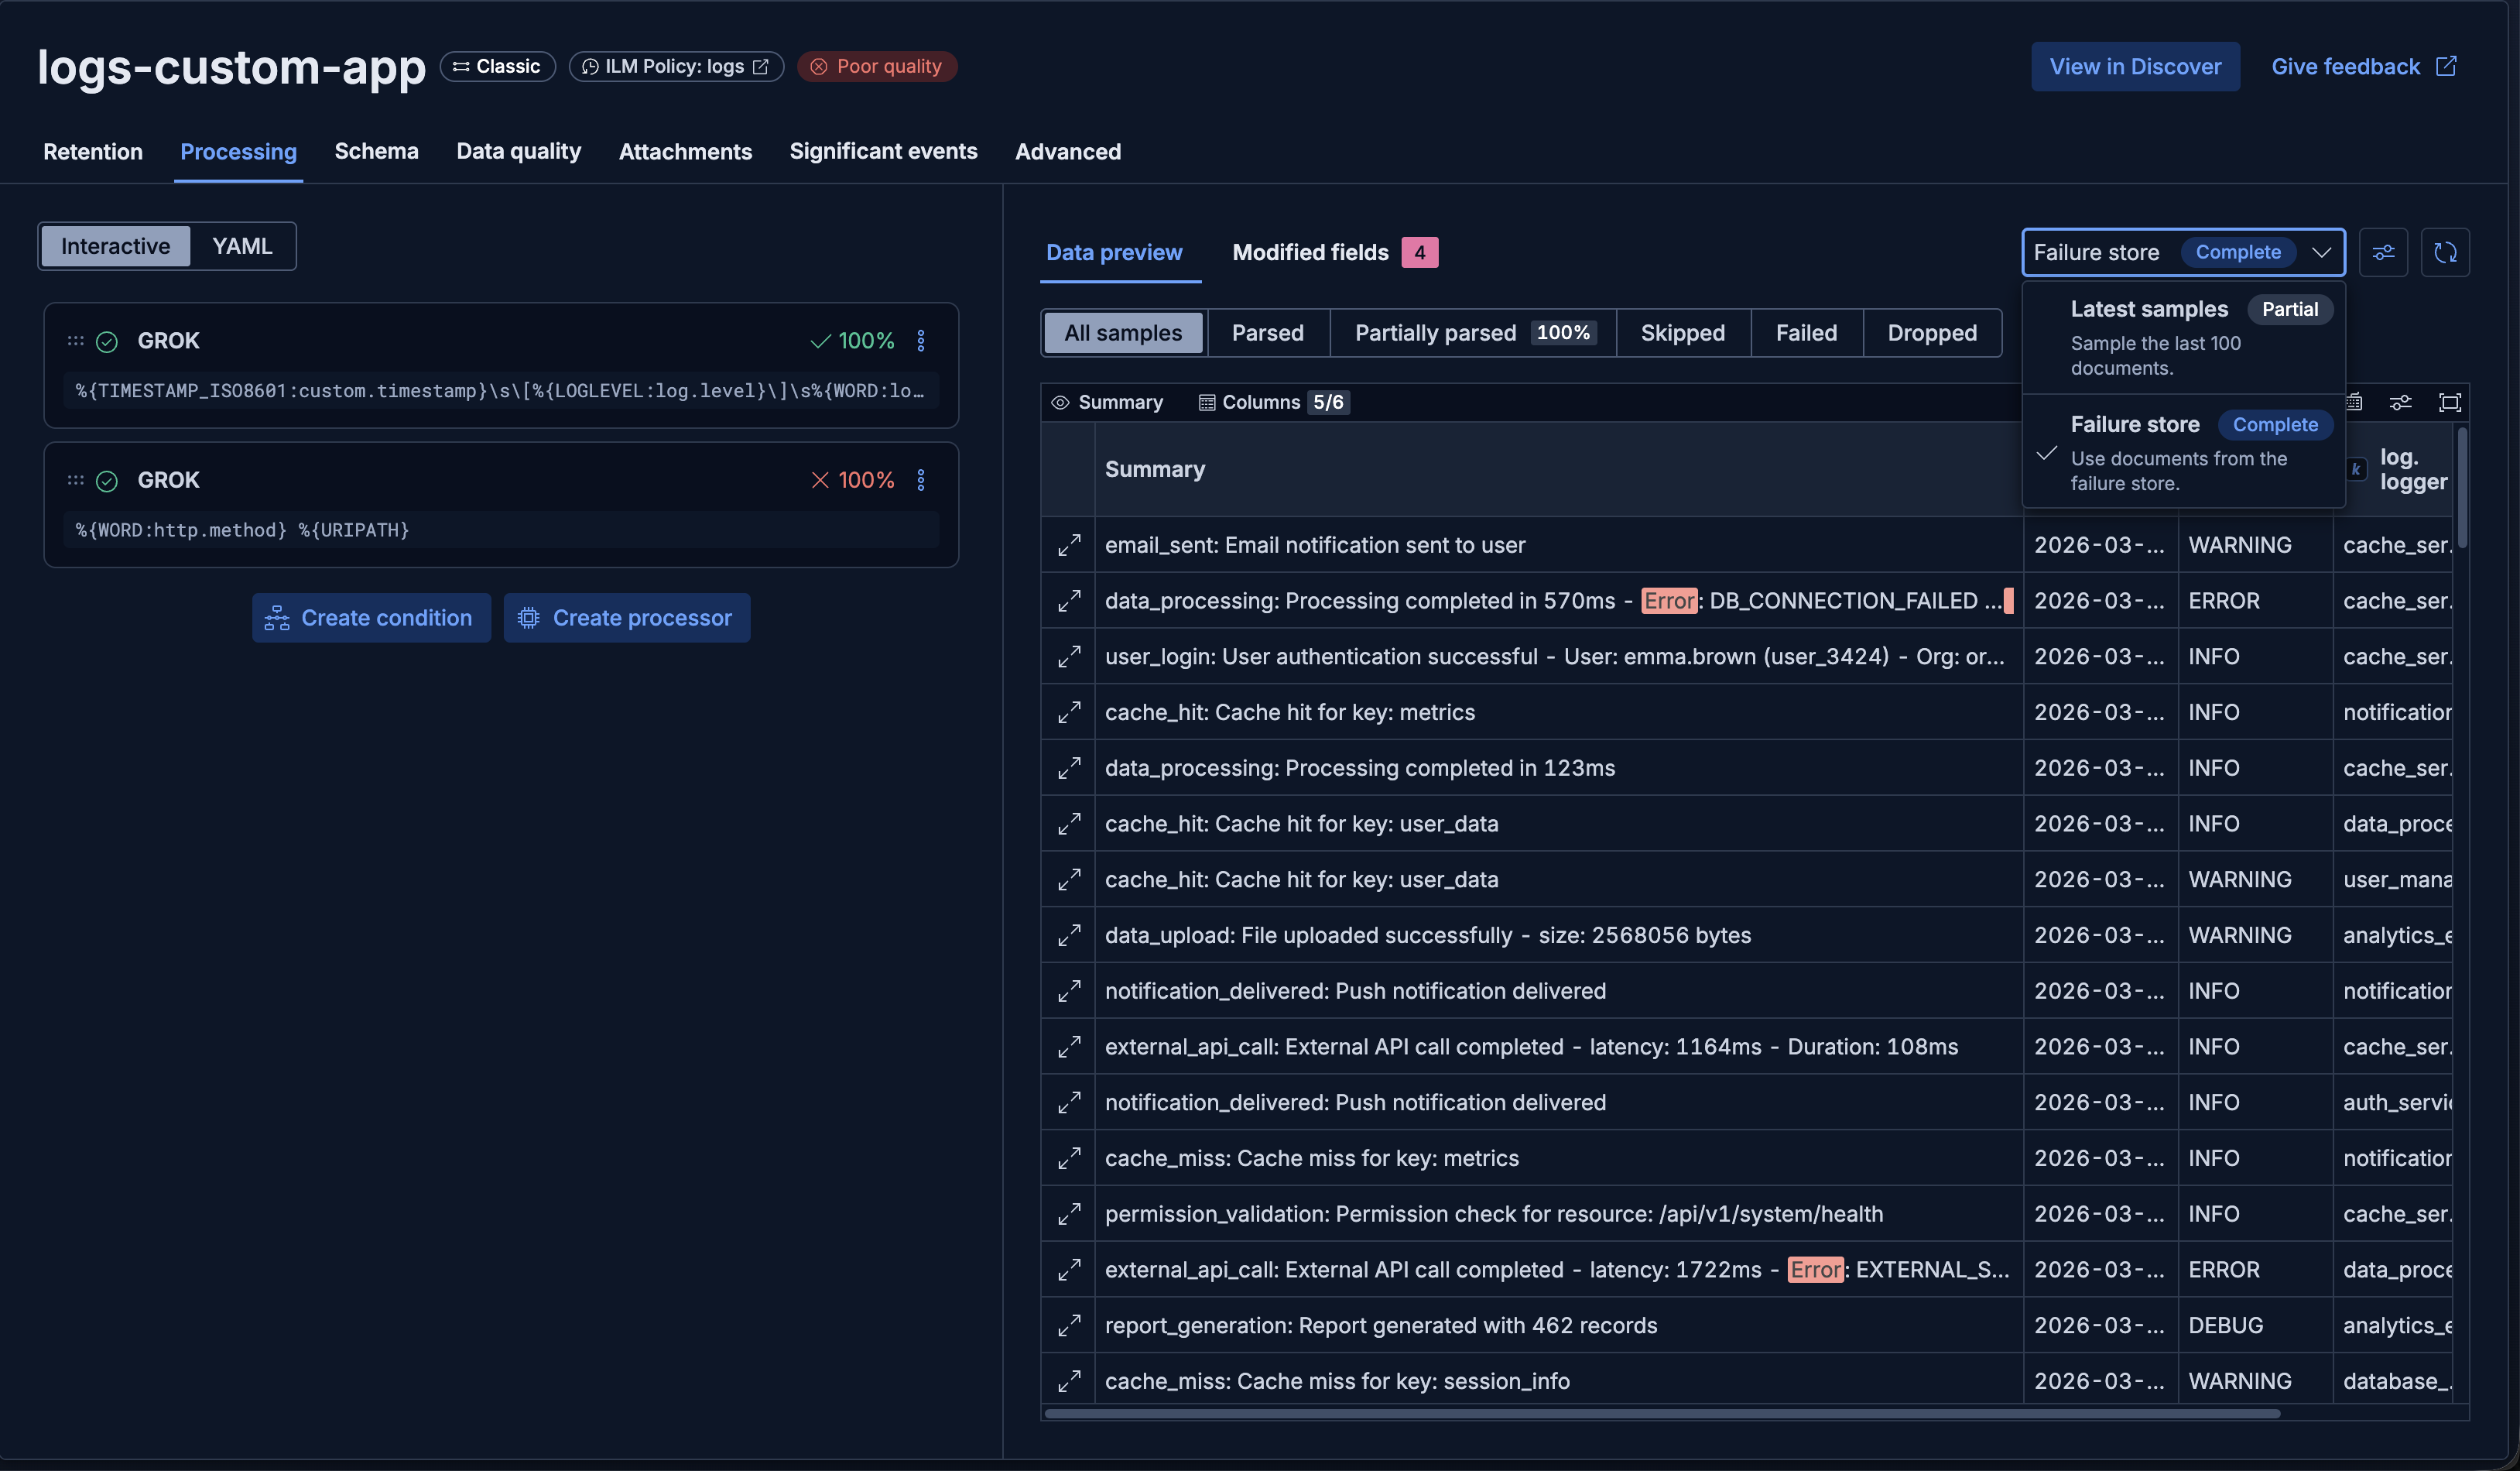Click the Classic stream badge
The height and width of the screenshot is (1471, 2520).
(x=497, y=66)
